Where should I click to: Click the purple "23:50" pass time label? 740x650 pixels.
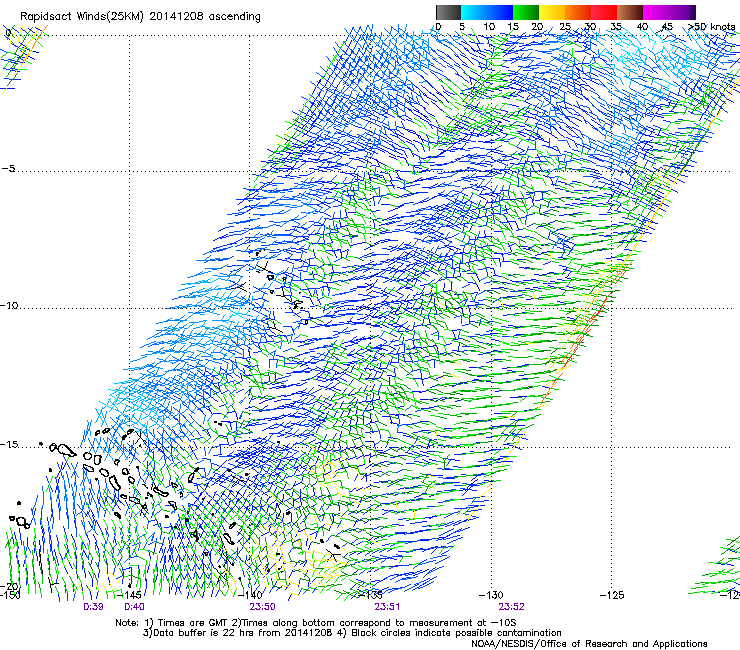point(262,607)
